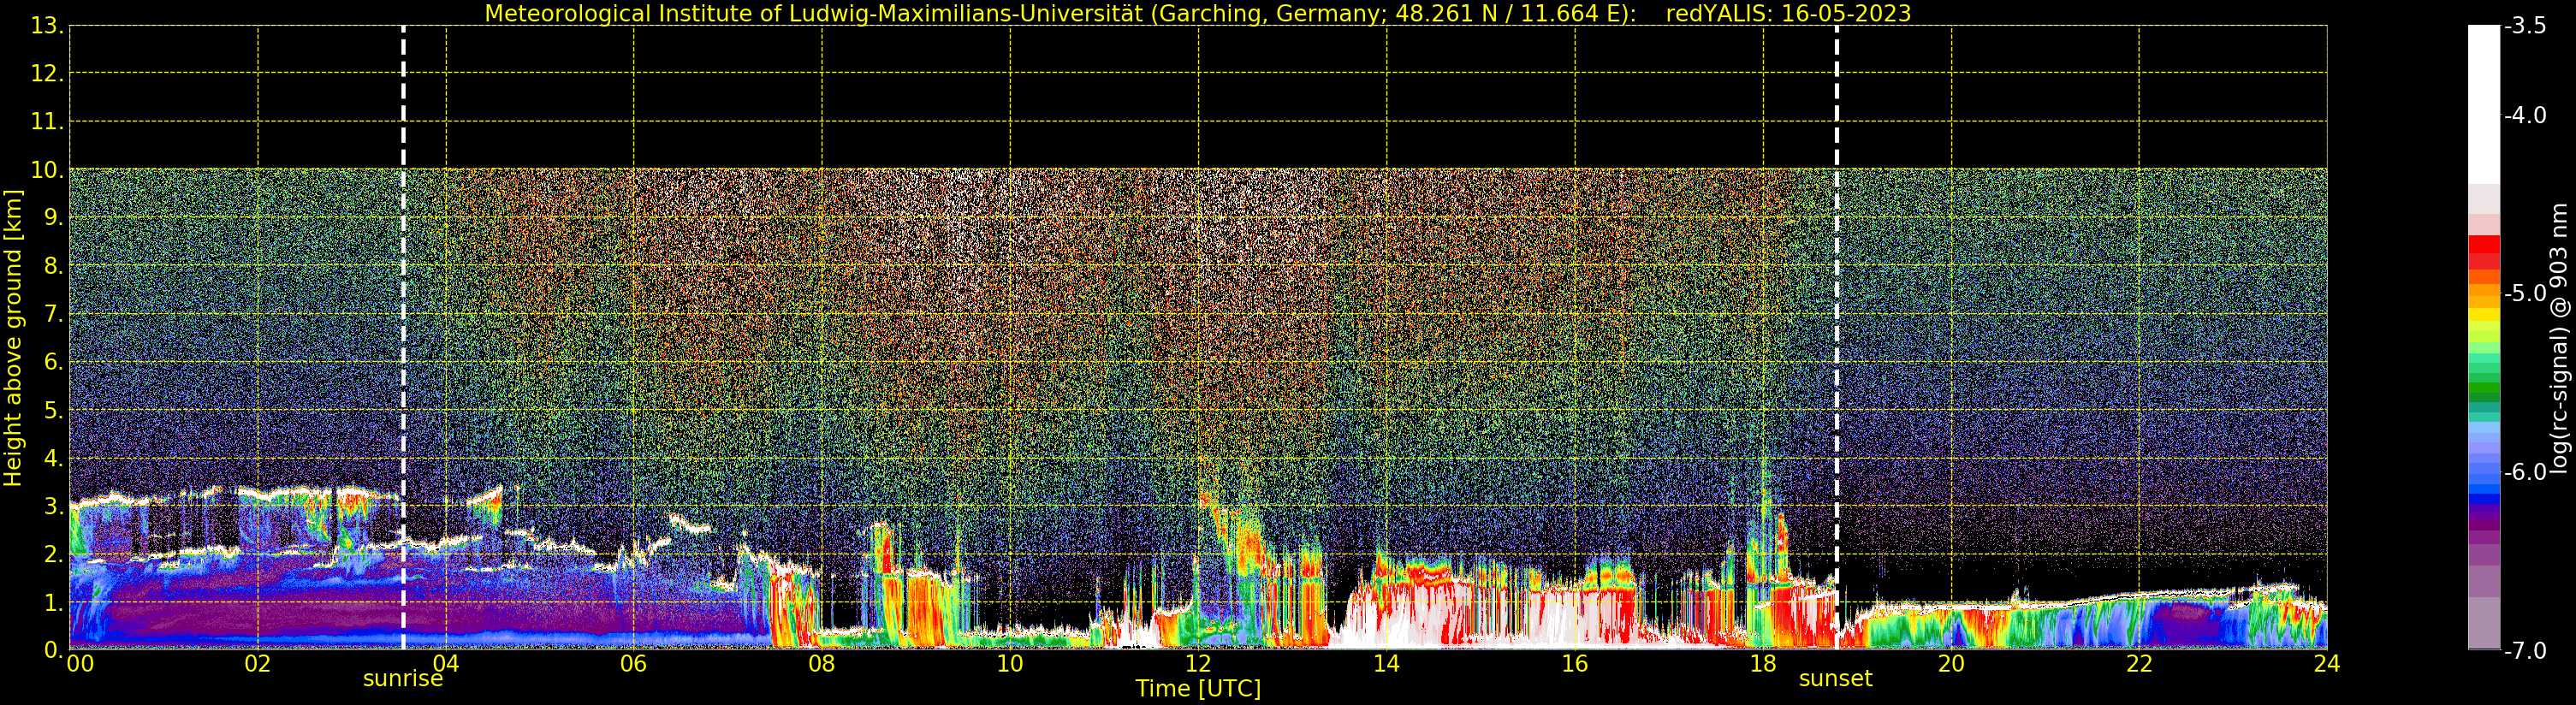Image resolution: width=2576 pixels, height=705 pixels.
Task: Click the y-axis tick label '1.'
Action: pyautogui.click(x=53, y=602)
